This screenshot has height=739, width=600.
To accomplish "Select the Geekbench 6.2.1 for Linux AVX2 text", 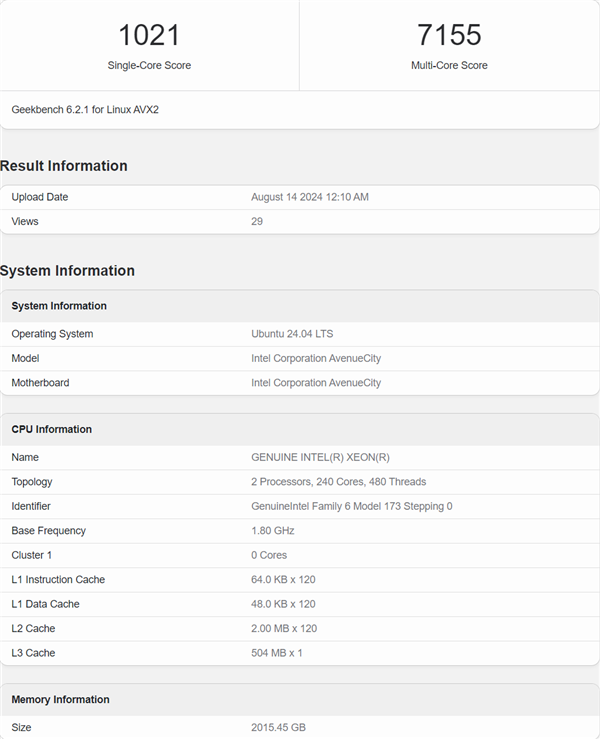I will point(85,109).
